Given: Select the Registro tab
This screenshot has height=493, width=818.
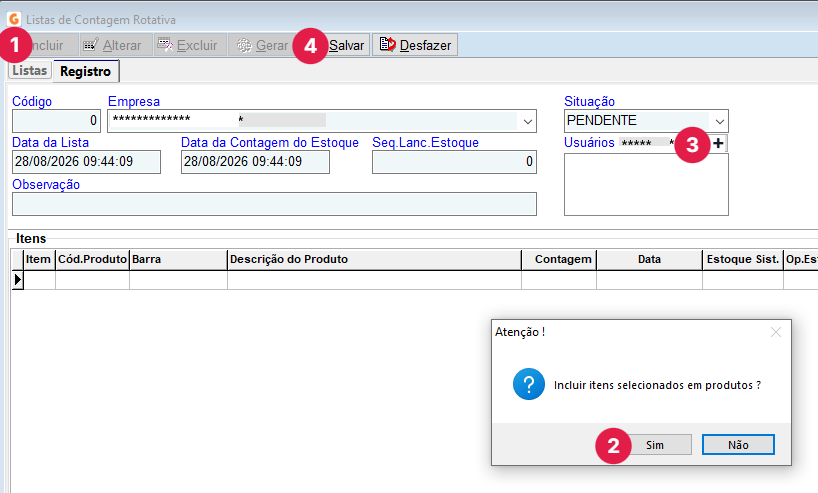Looking at the screenshot, I should (86, 71).
